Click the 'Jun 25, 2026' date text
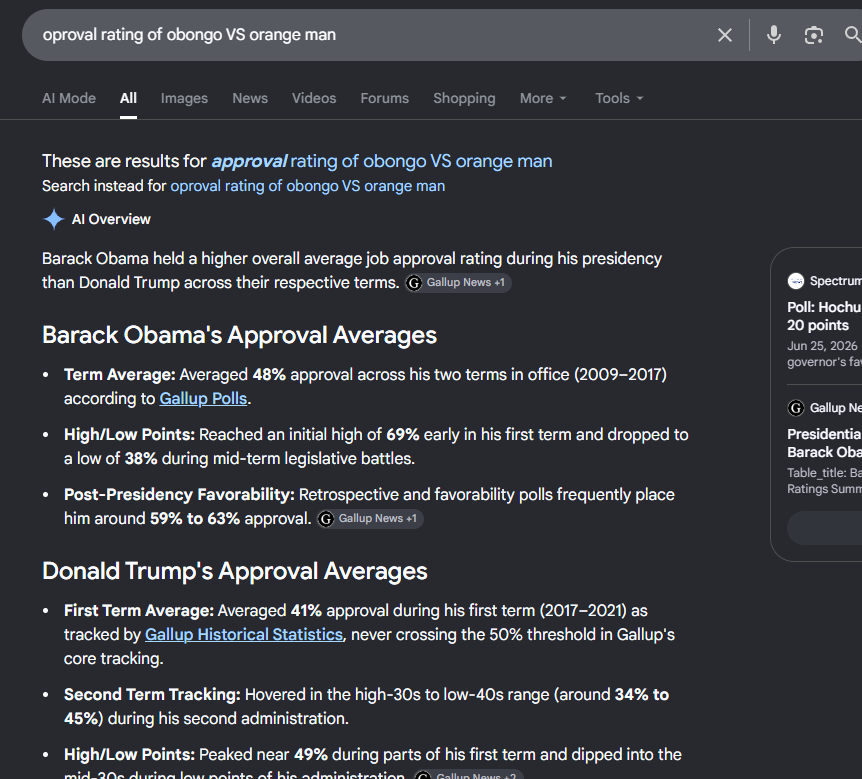This screenshot has height=779, width=862. pos(822,346)
